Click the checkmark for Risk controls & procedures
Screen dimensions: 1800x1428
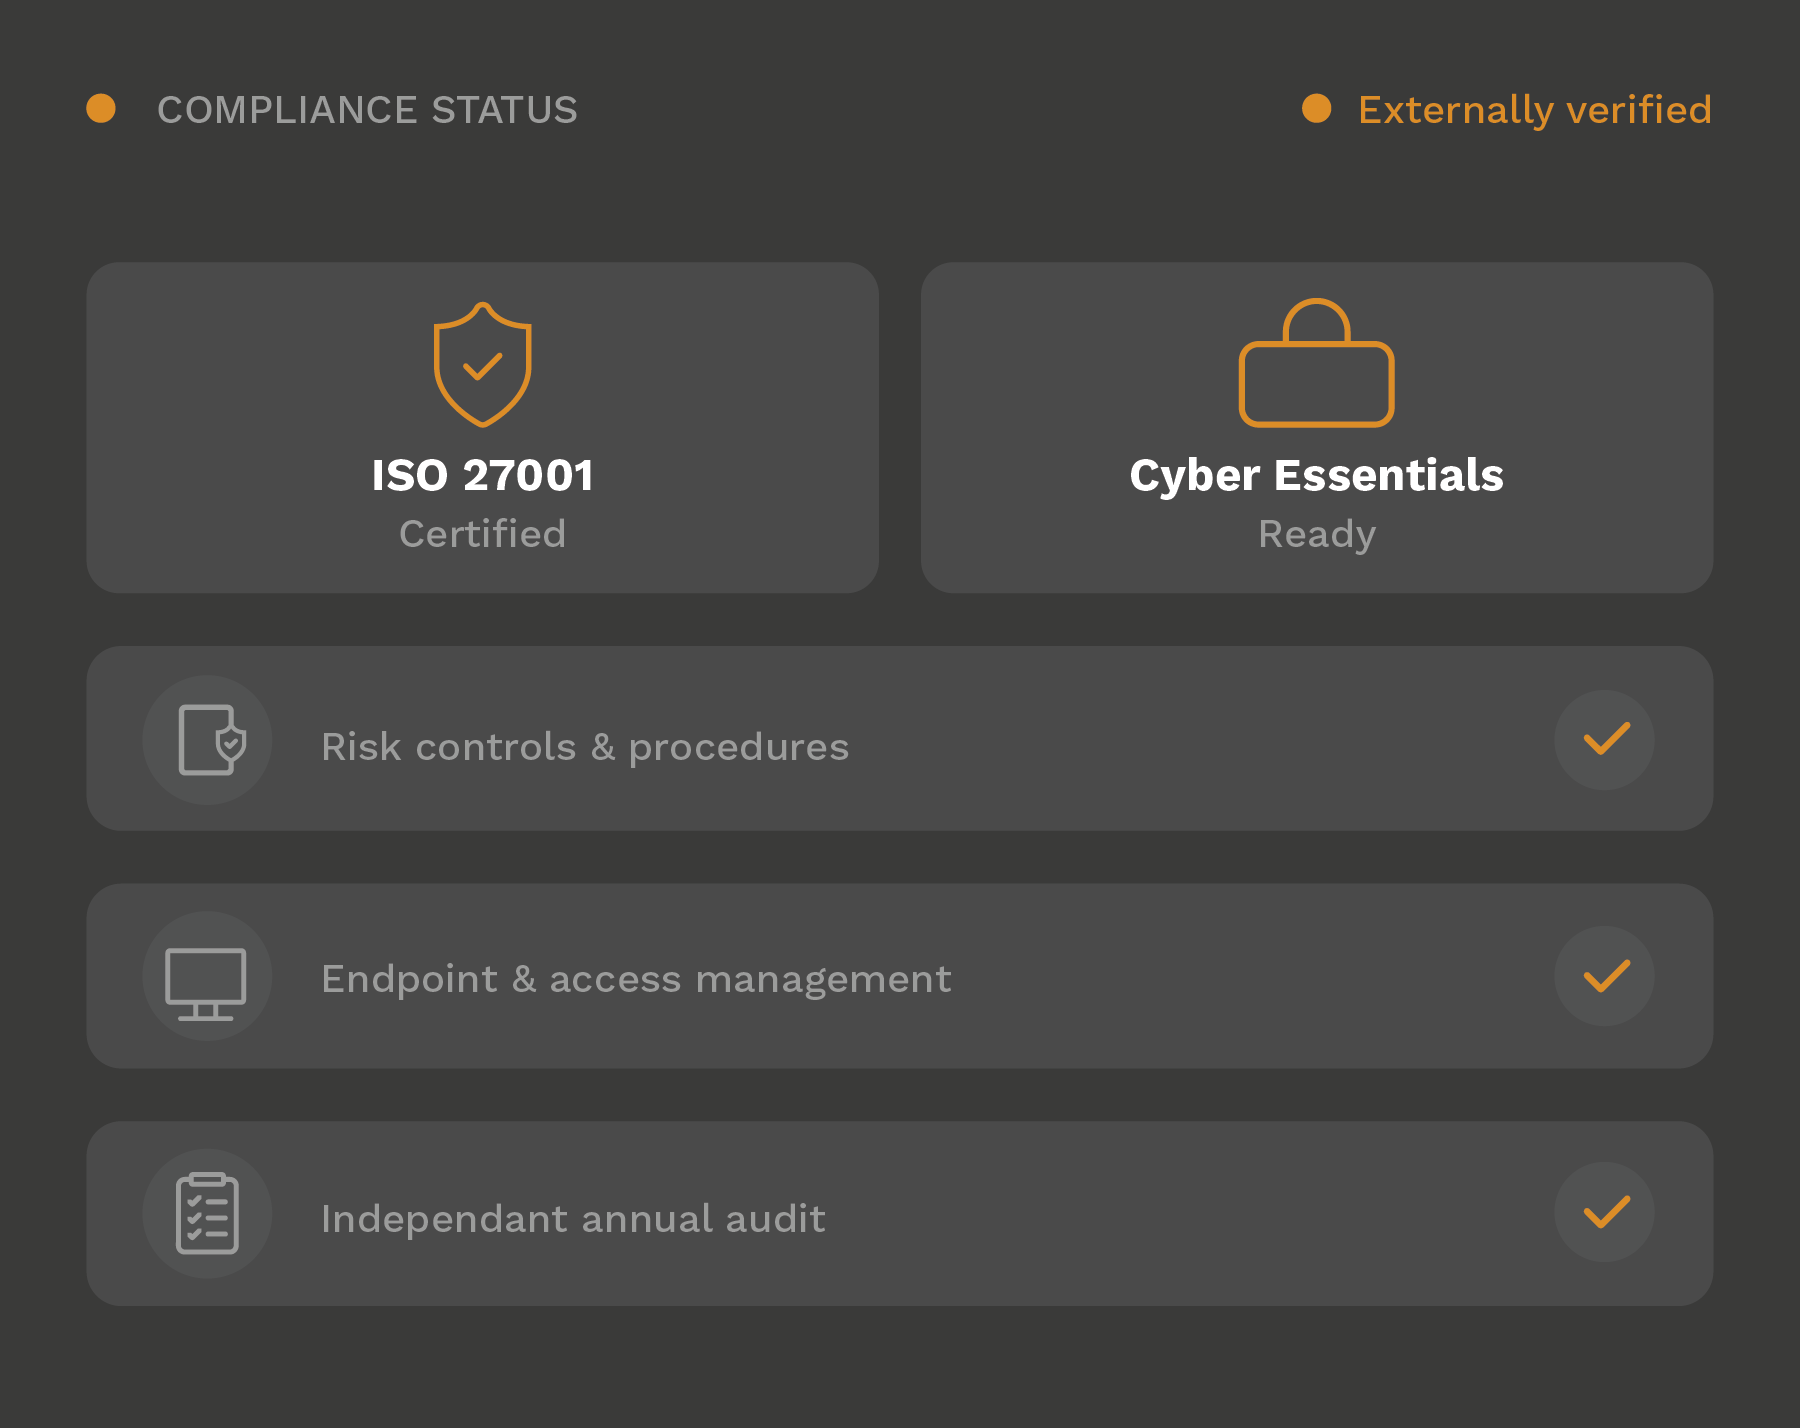tap(1605, 740)
